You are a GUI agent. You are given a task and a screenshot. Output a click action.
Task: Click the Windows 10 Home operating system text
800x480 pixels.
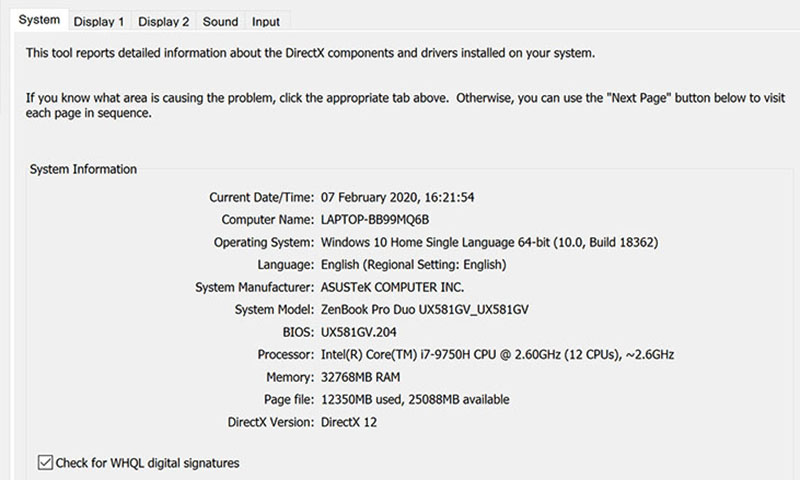[488, 242]
